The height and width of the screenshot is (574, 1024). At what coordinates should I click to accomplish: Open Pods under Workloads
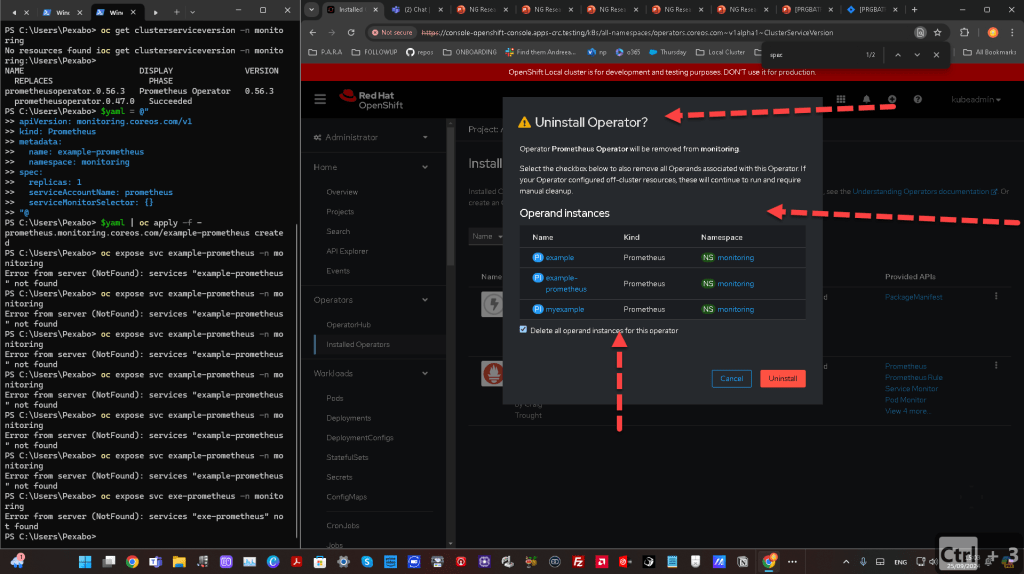(335, 398)
